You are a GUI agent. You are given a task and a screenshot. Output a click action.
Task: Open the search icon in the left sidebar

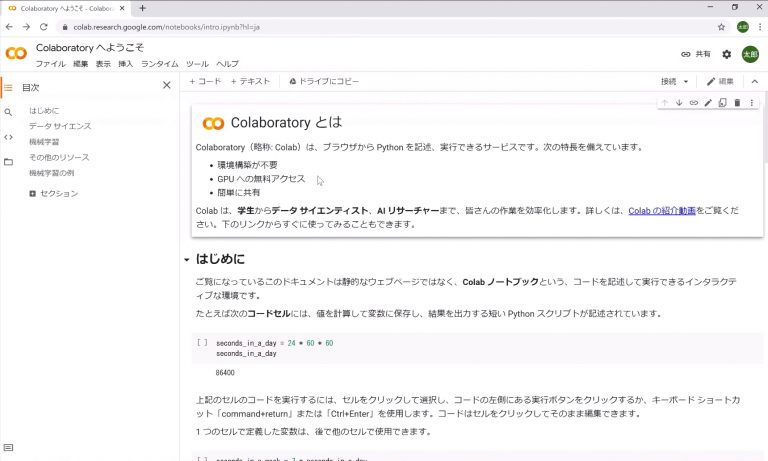coord(8,112)
